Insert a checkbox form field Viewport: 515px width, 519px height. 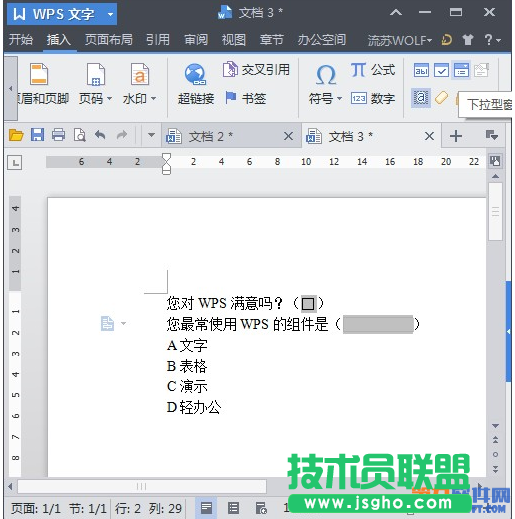tap(441, 70)
